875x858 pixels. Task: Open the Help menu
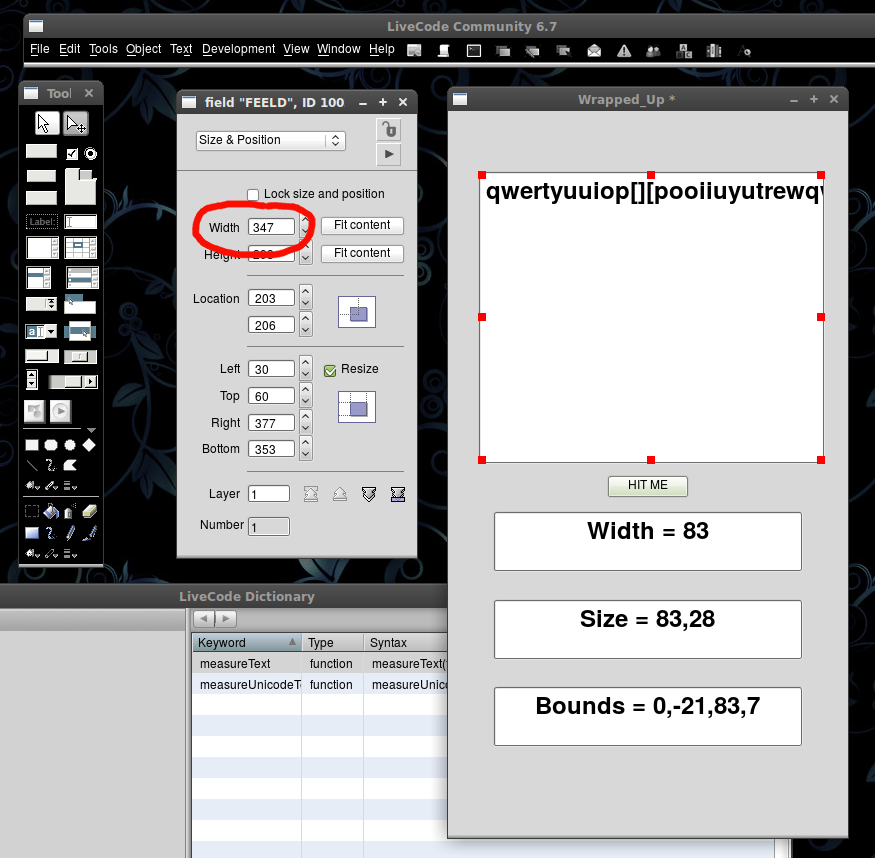pos(382,49)
